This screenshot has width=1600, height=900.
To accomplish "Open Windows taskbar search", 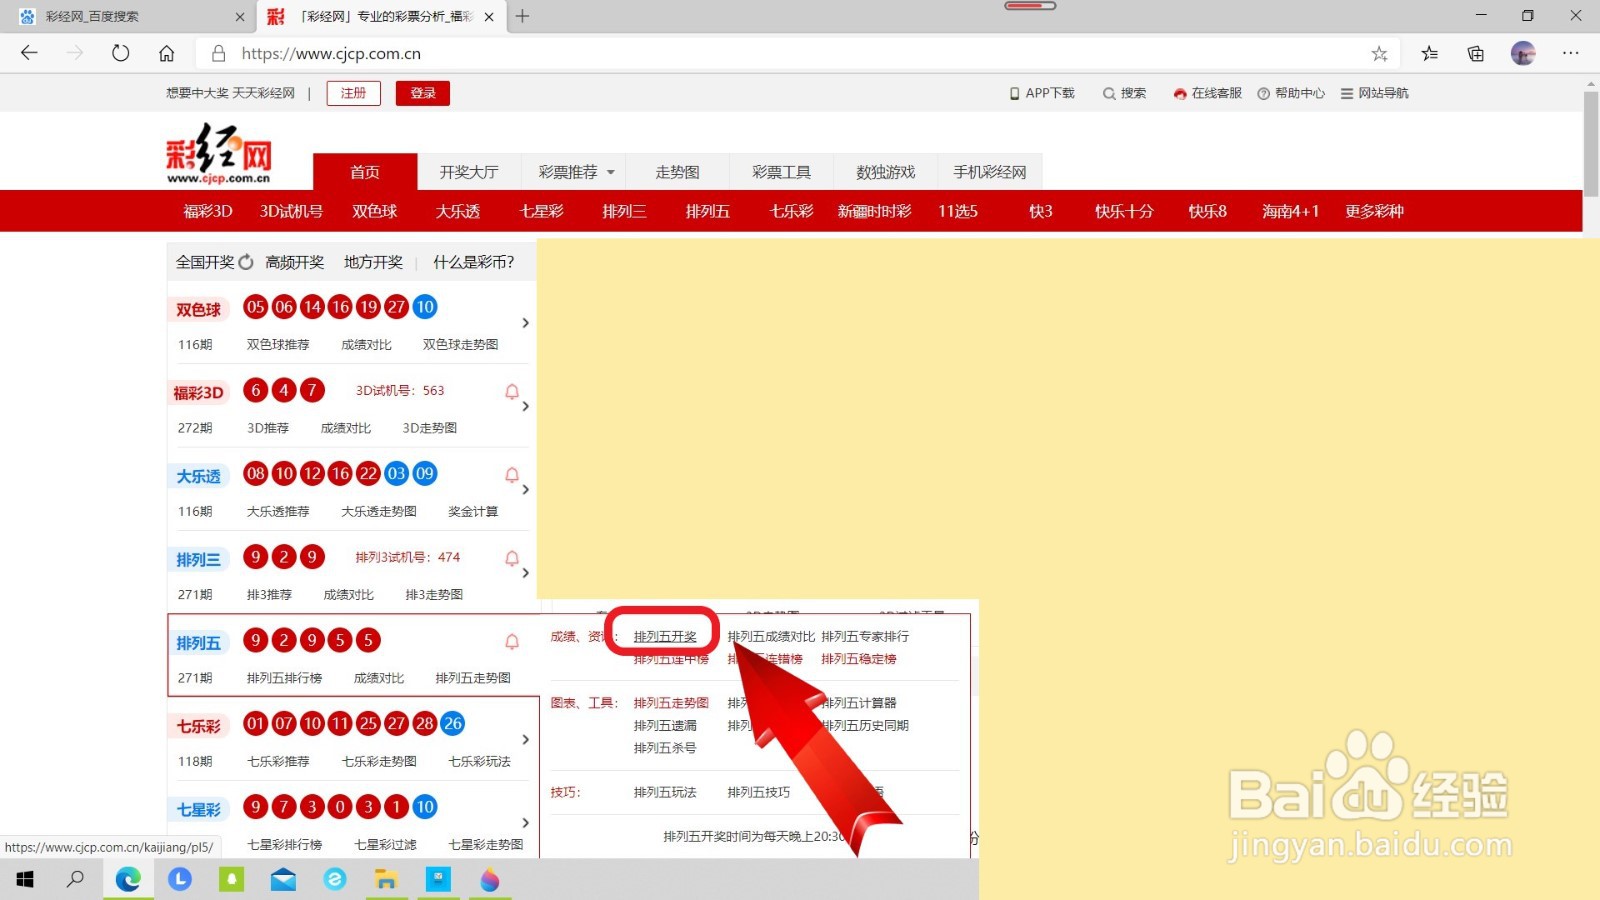I will [76, 879].
